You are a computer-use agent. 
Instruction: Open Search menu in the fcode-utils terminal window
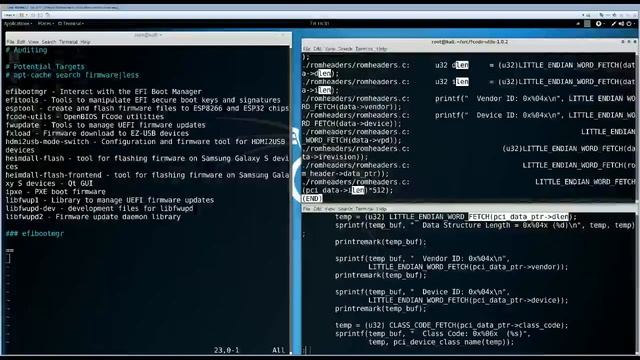(345, 49)
